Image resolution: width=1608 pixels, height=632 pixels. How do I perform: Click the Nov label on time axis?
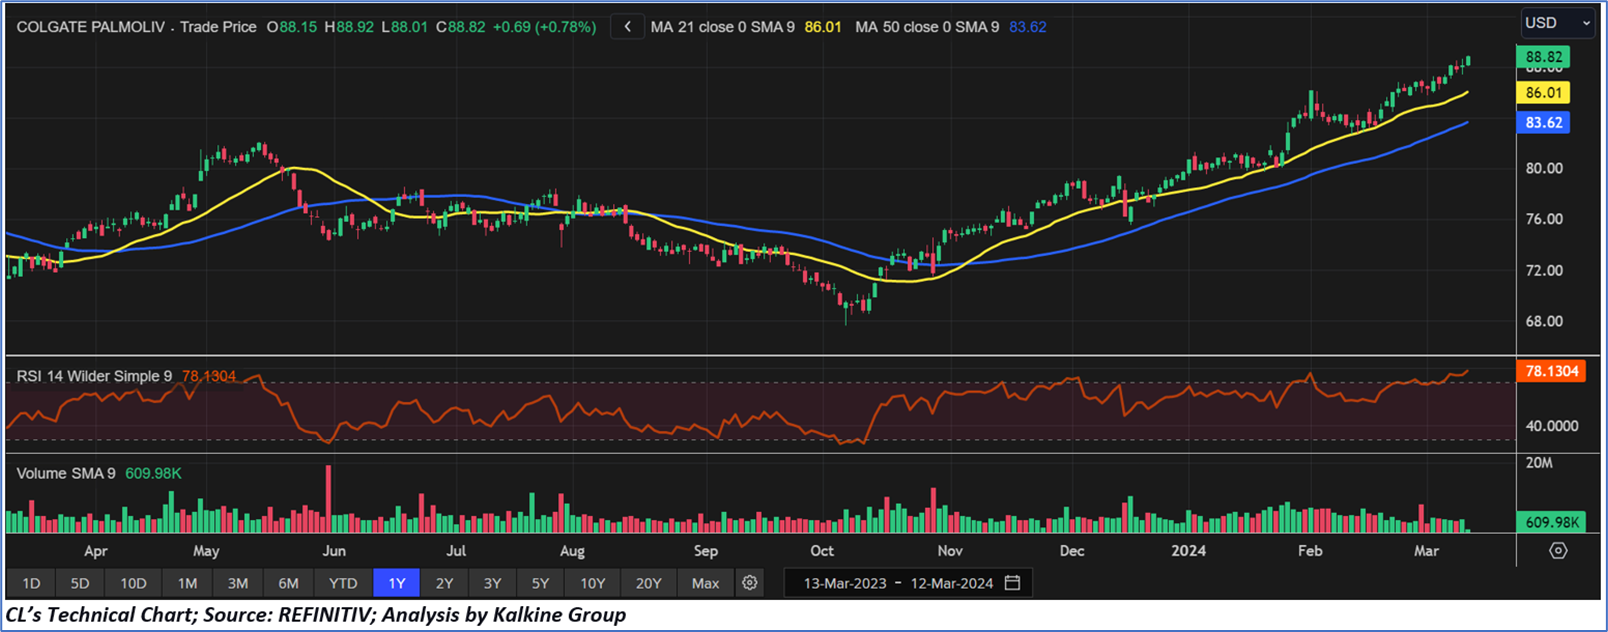(950, 551)
